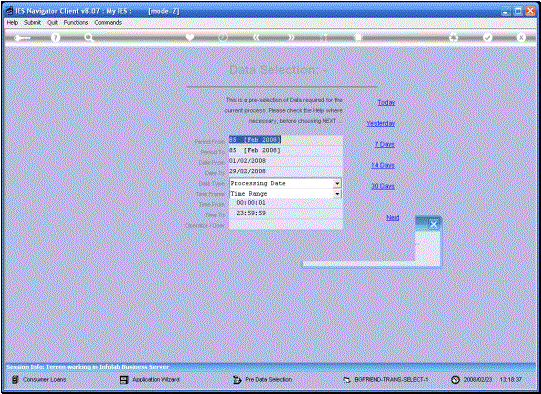The height and width of the screenshot is (394, 541).
Task: Expand the Time Range dropdown
Action: click(337, 194)
